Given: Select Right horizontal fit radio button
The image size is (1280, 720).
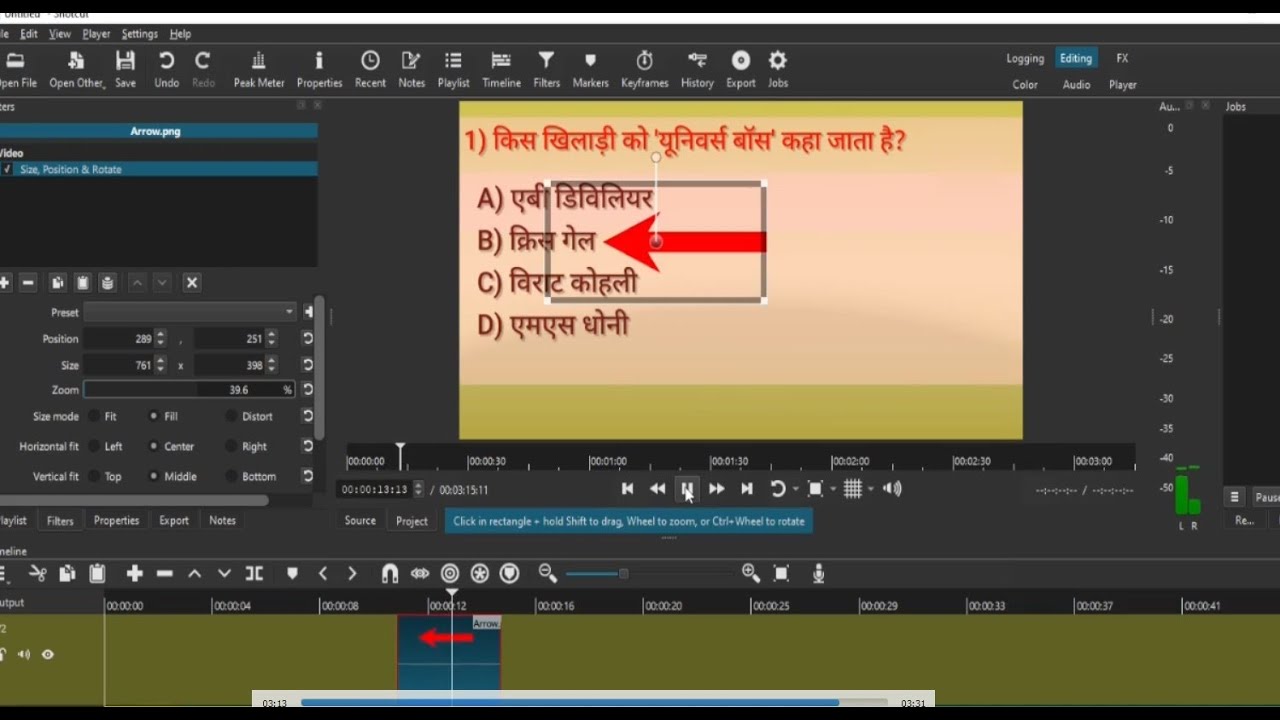Looking at the screenshot, I should [231, 446].
